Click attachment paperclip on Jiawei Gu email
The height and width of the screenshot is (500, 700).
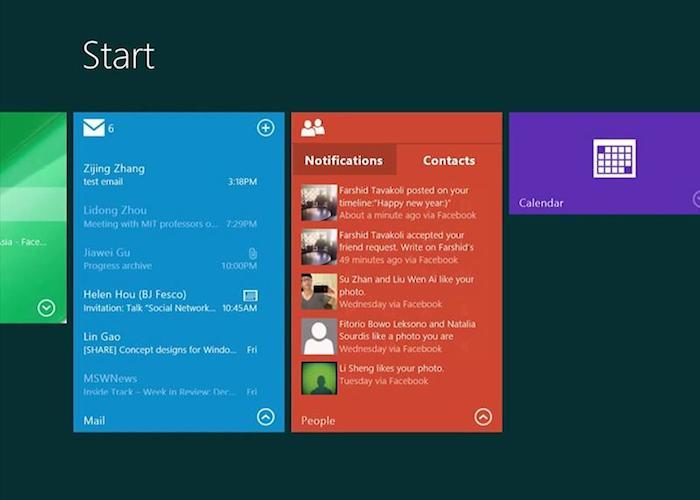click(x=252, y=254)
